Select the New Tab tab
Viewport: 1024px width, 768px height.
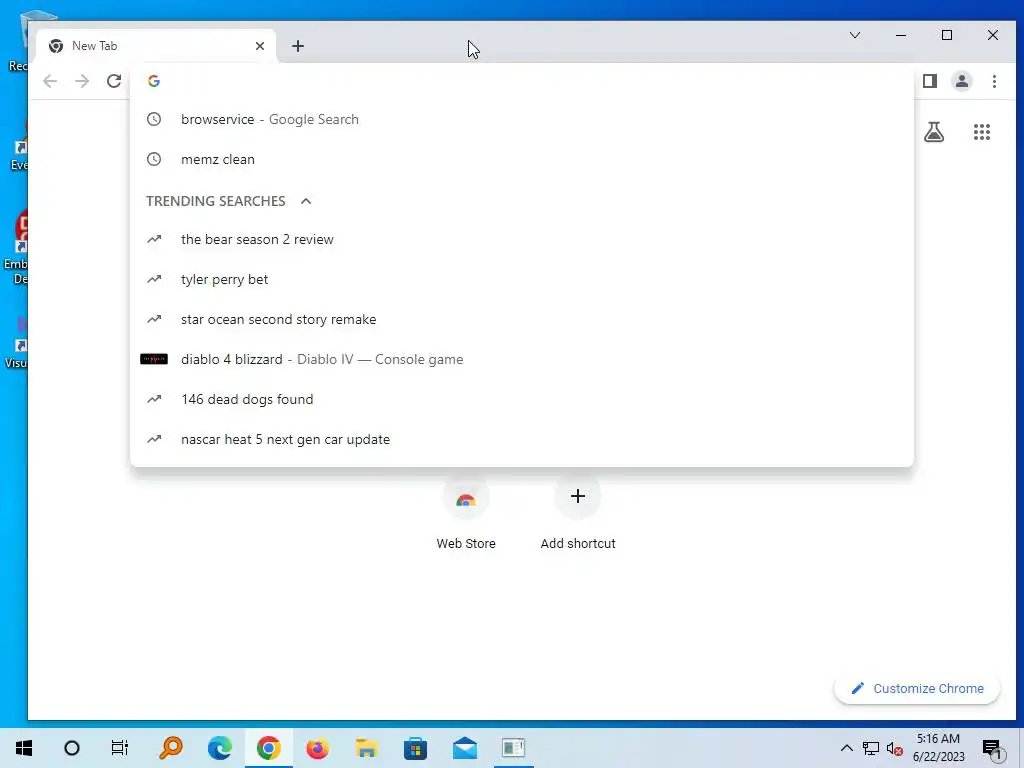[x=157, y=46]
